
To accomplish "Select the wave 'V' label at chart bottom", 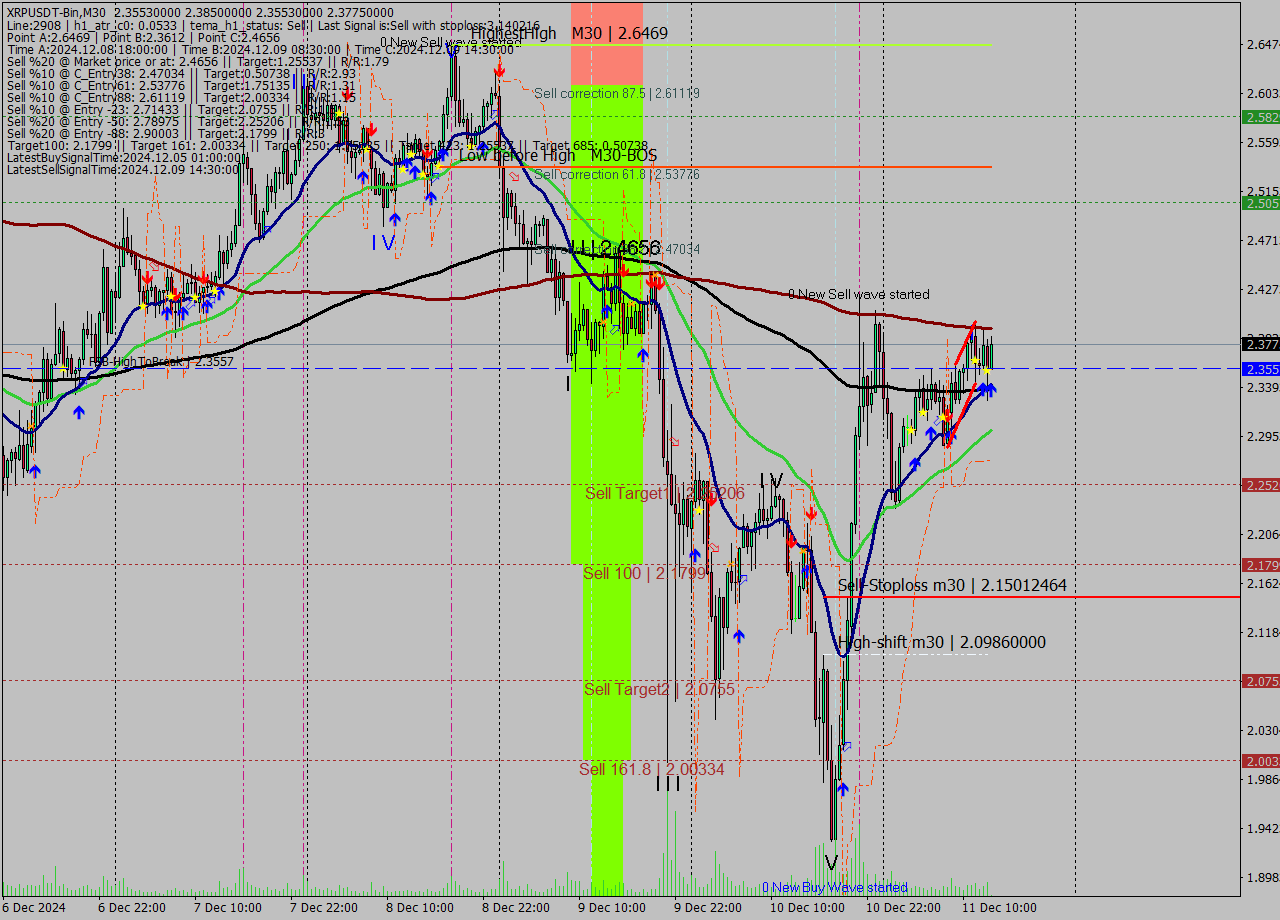I will click(x=831, y=862).
